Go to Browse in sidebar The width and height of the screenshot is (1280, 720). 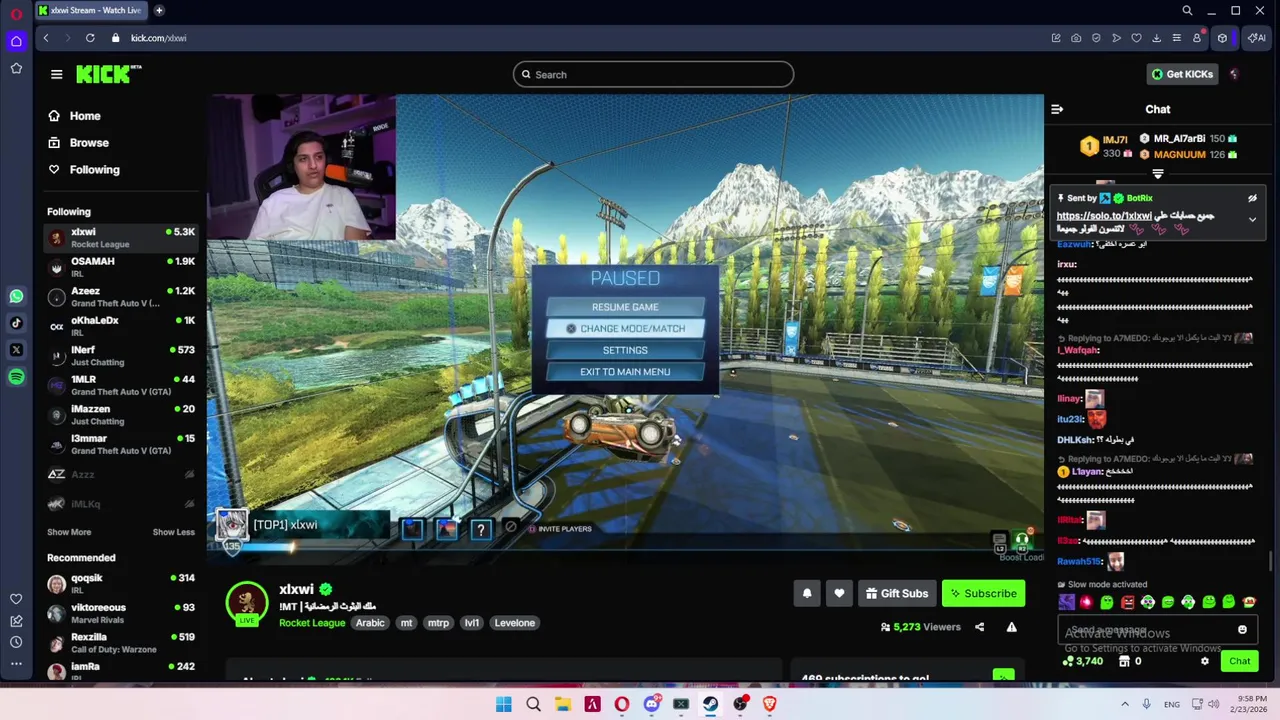click(89, 143)
